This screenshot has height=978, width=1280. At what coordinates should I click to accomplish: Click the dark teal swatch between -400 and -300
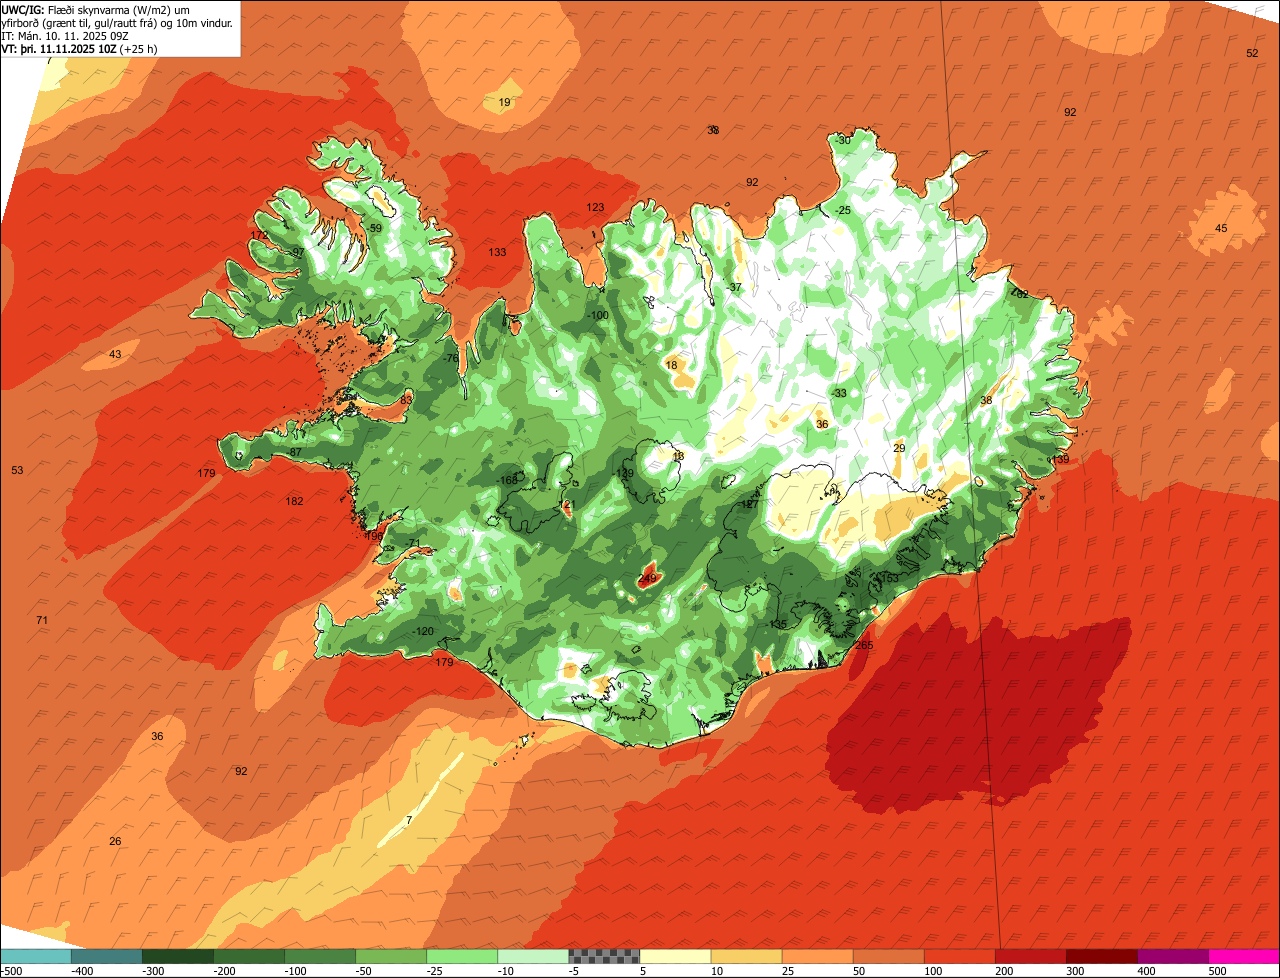pyautogui.click(x=107, y=956)
